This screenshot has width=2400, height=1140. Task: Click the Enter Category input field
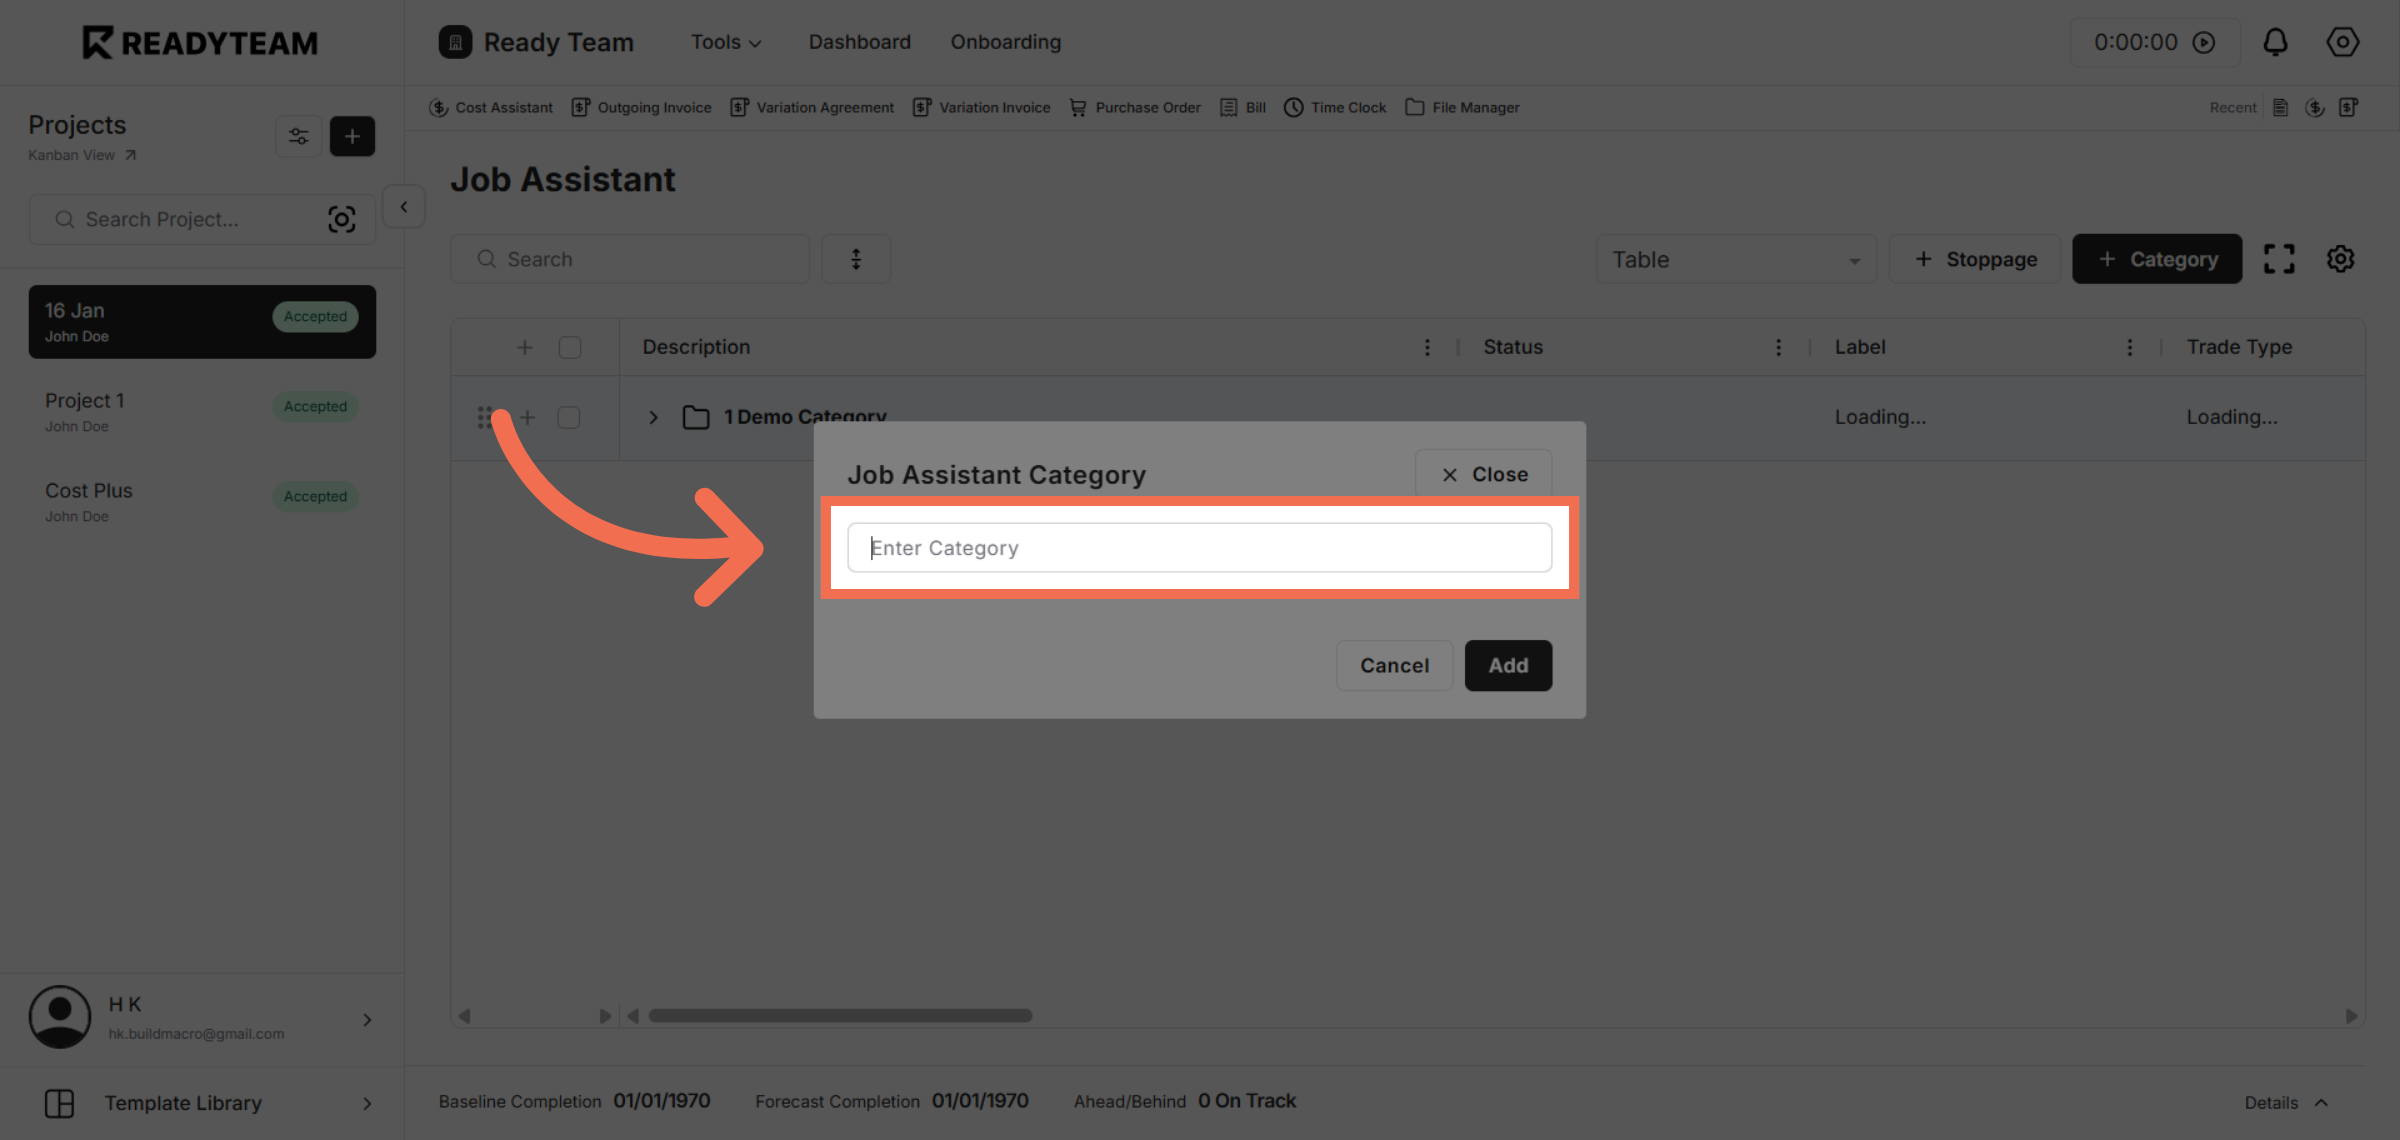pos(1199,547)
